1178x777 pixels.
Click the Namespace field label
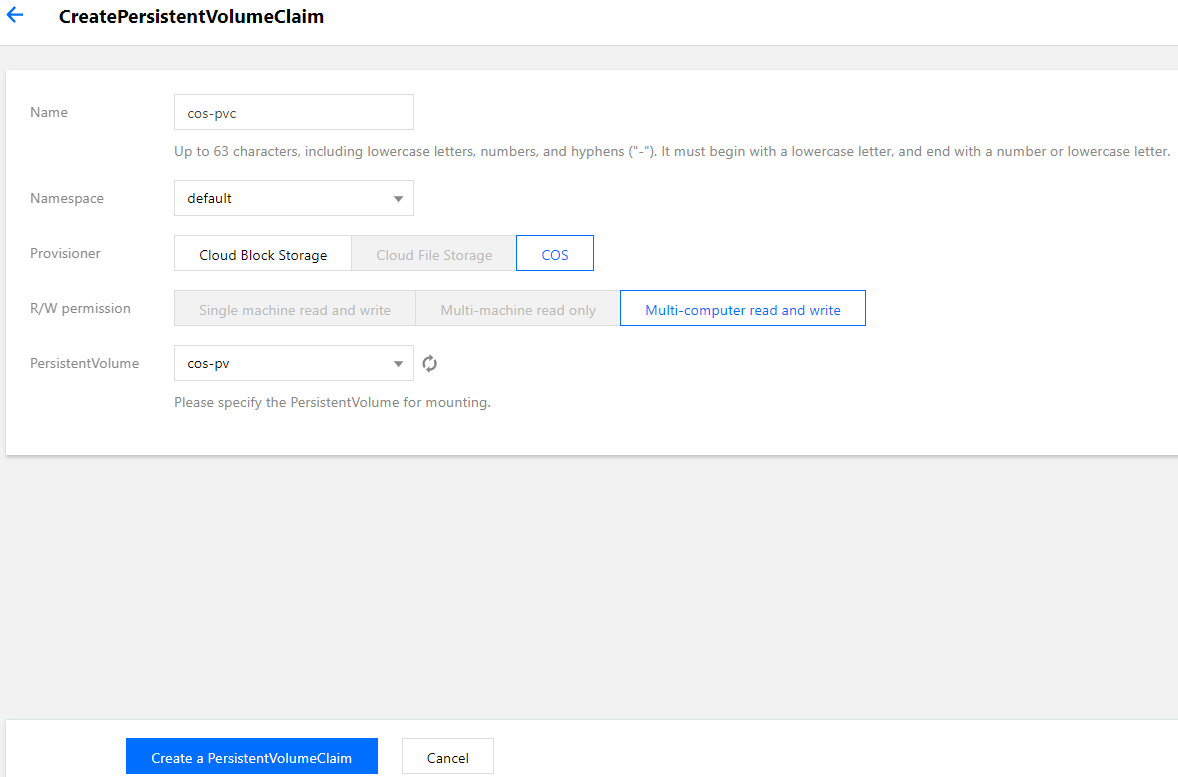[67, 198]
